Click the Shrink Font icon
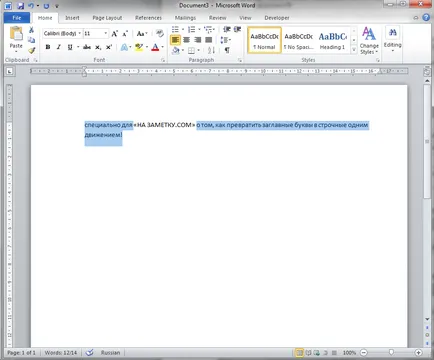 125,34
